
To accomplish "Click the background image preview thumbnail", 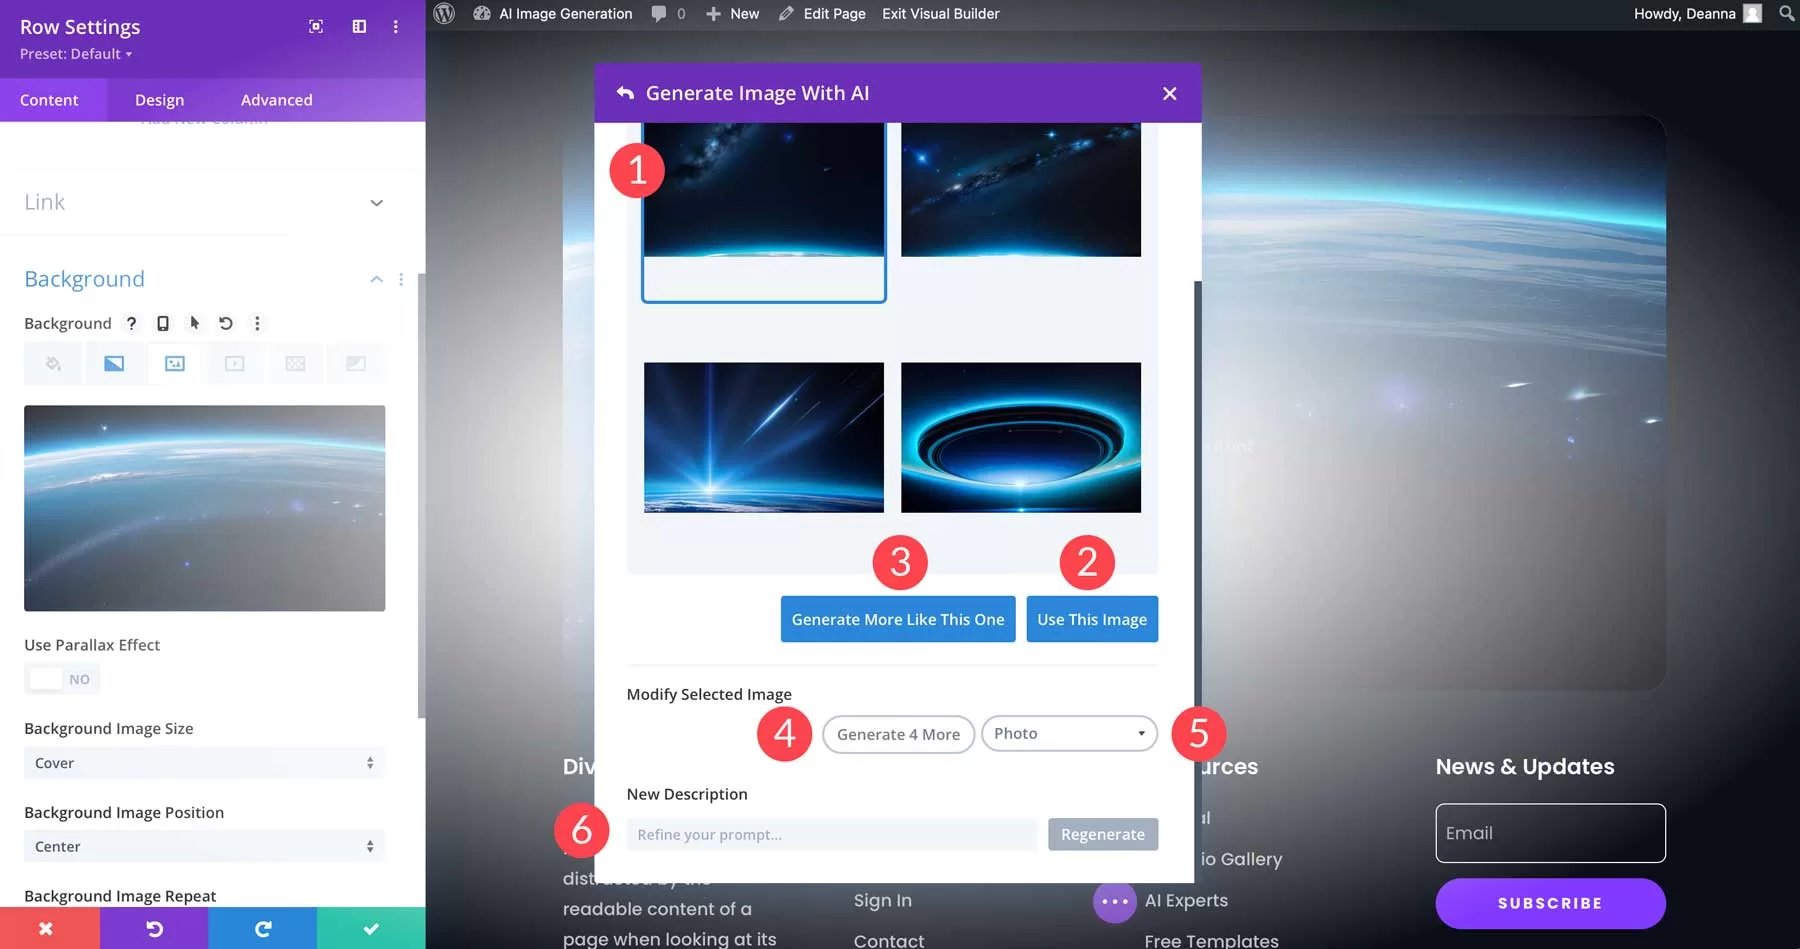I will point(204,508).
